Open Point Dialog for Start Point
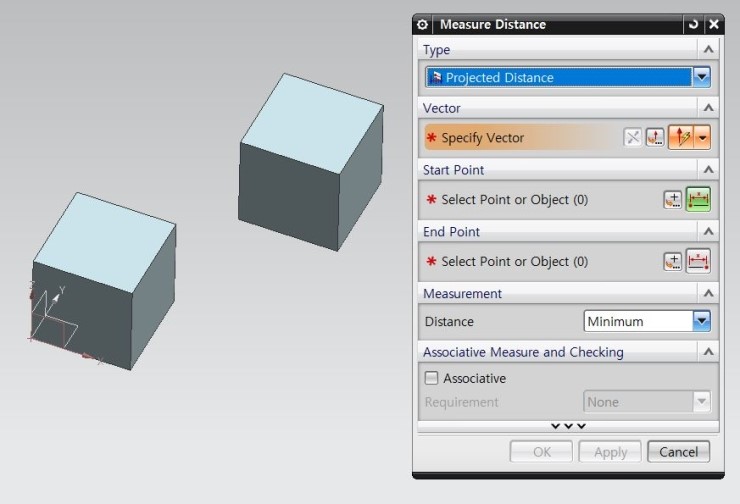 click(673, 200)
